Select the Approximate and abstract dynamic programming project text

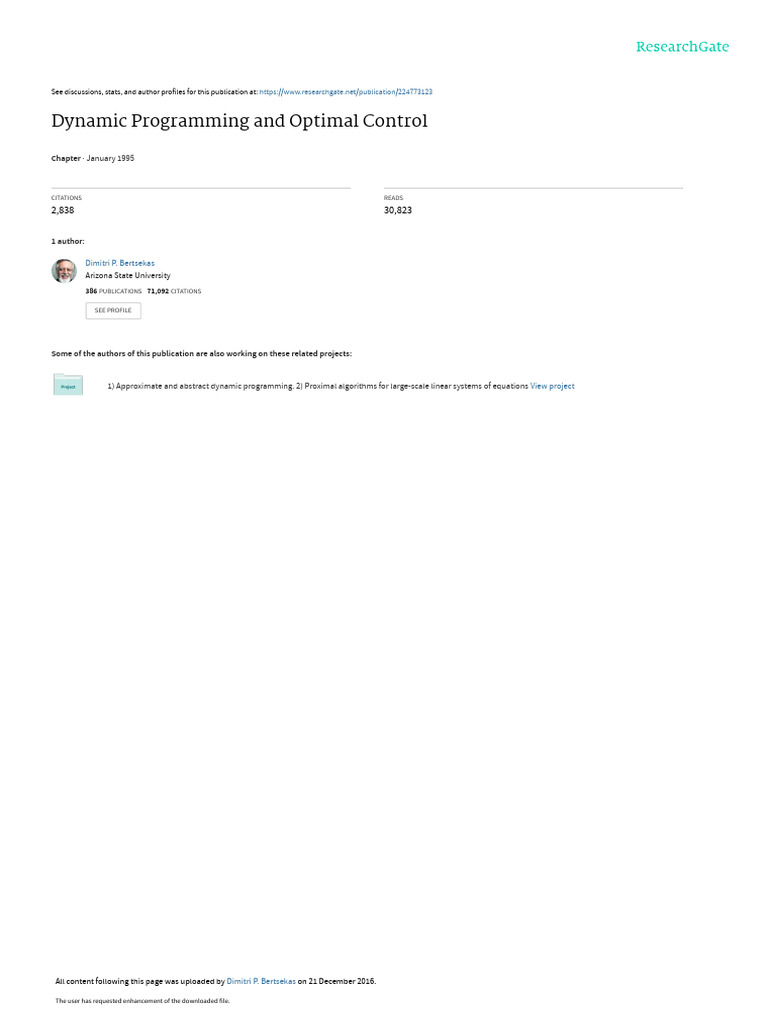[x=200, y=386]
